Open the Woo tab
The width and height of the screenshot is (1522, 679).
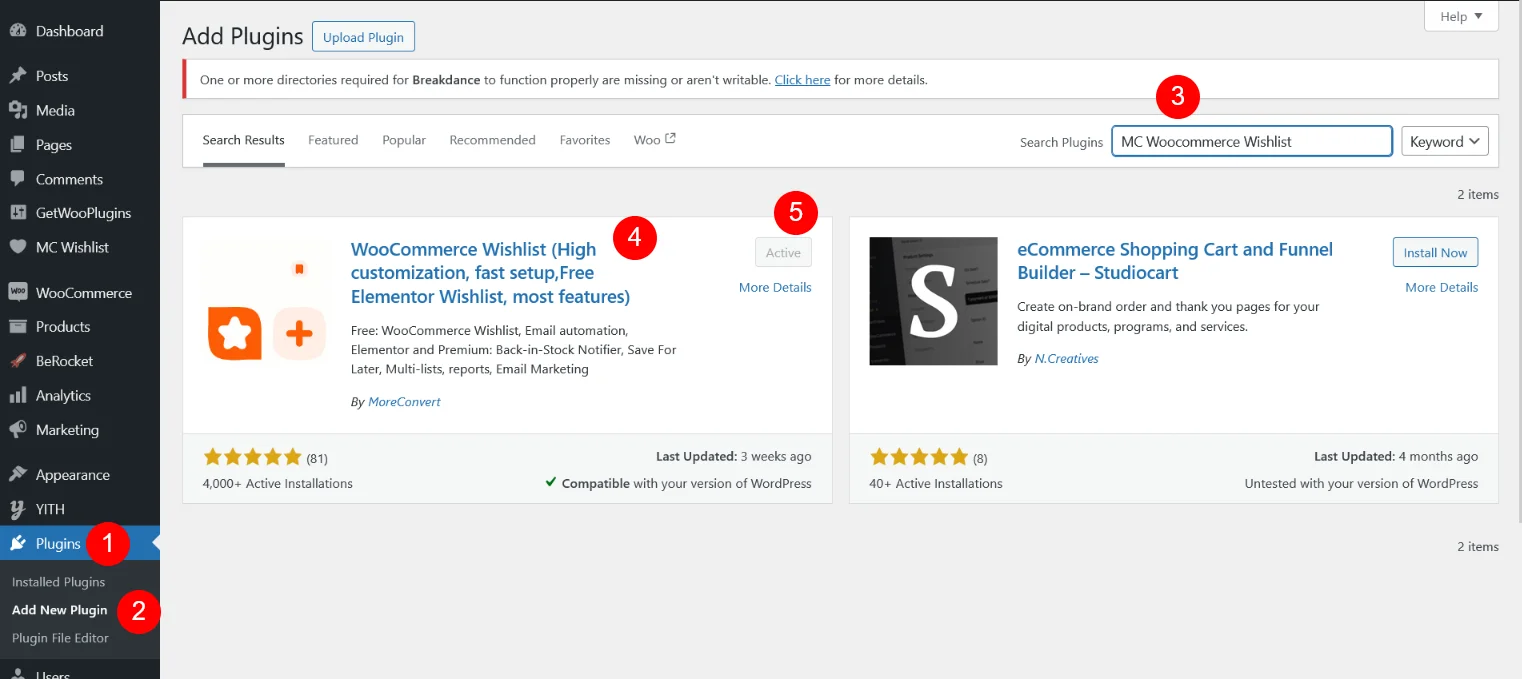click(x=655, y=140)
